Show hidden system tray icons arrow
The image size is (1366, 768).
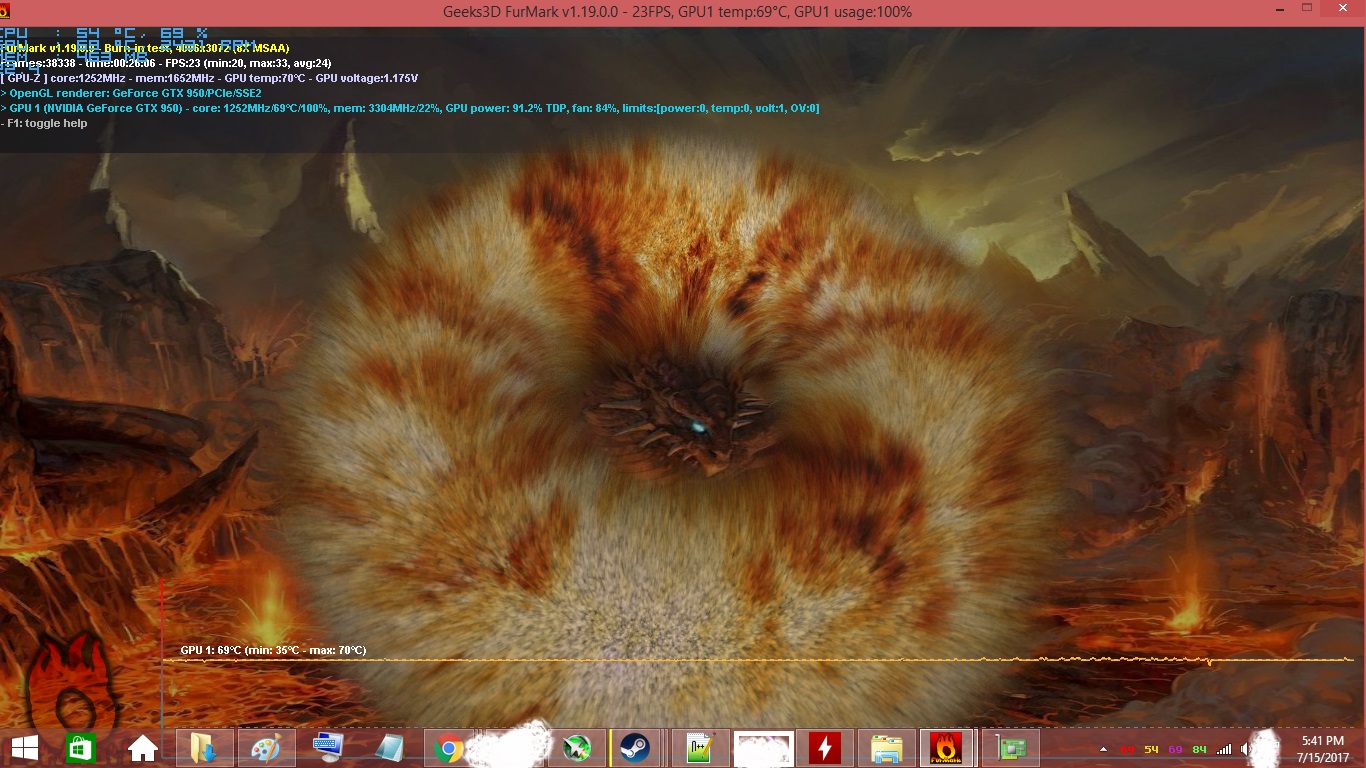pyautogui.click(x=1103, y=749)
